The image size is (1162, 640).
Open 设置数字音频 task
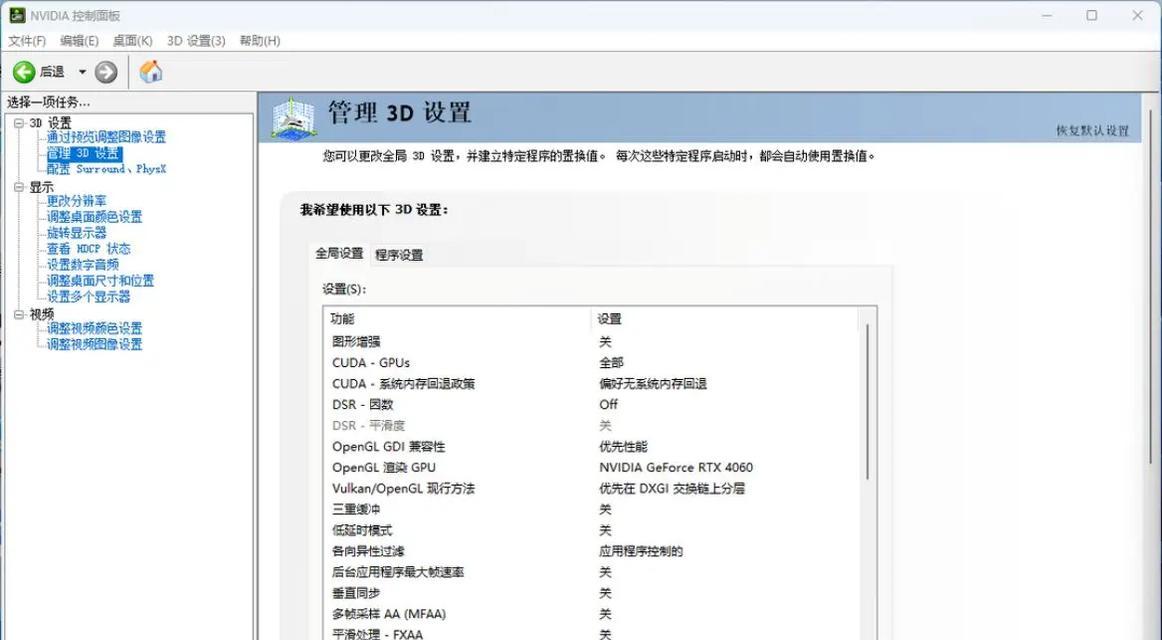click(82, 264)
